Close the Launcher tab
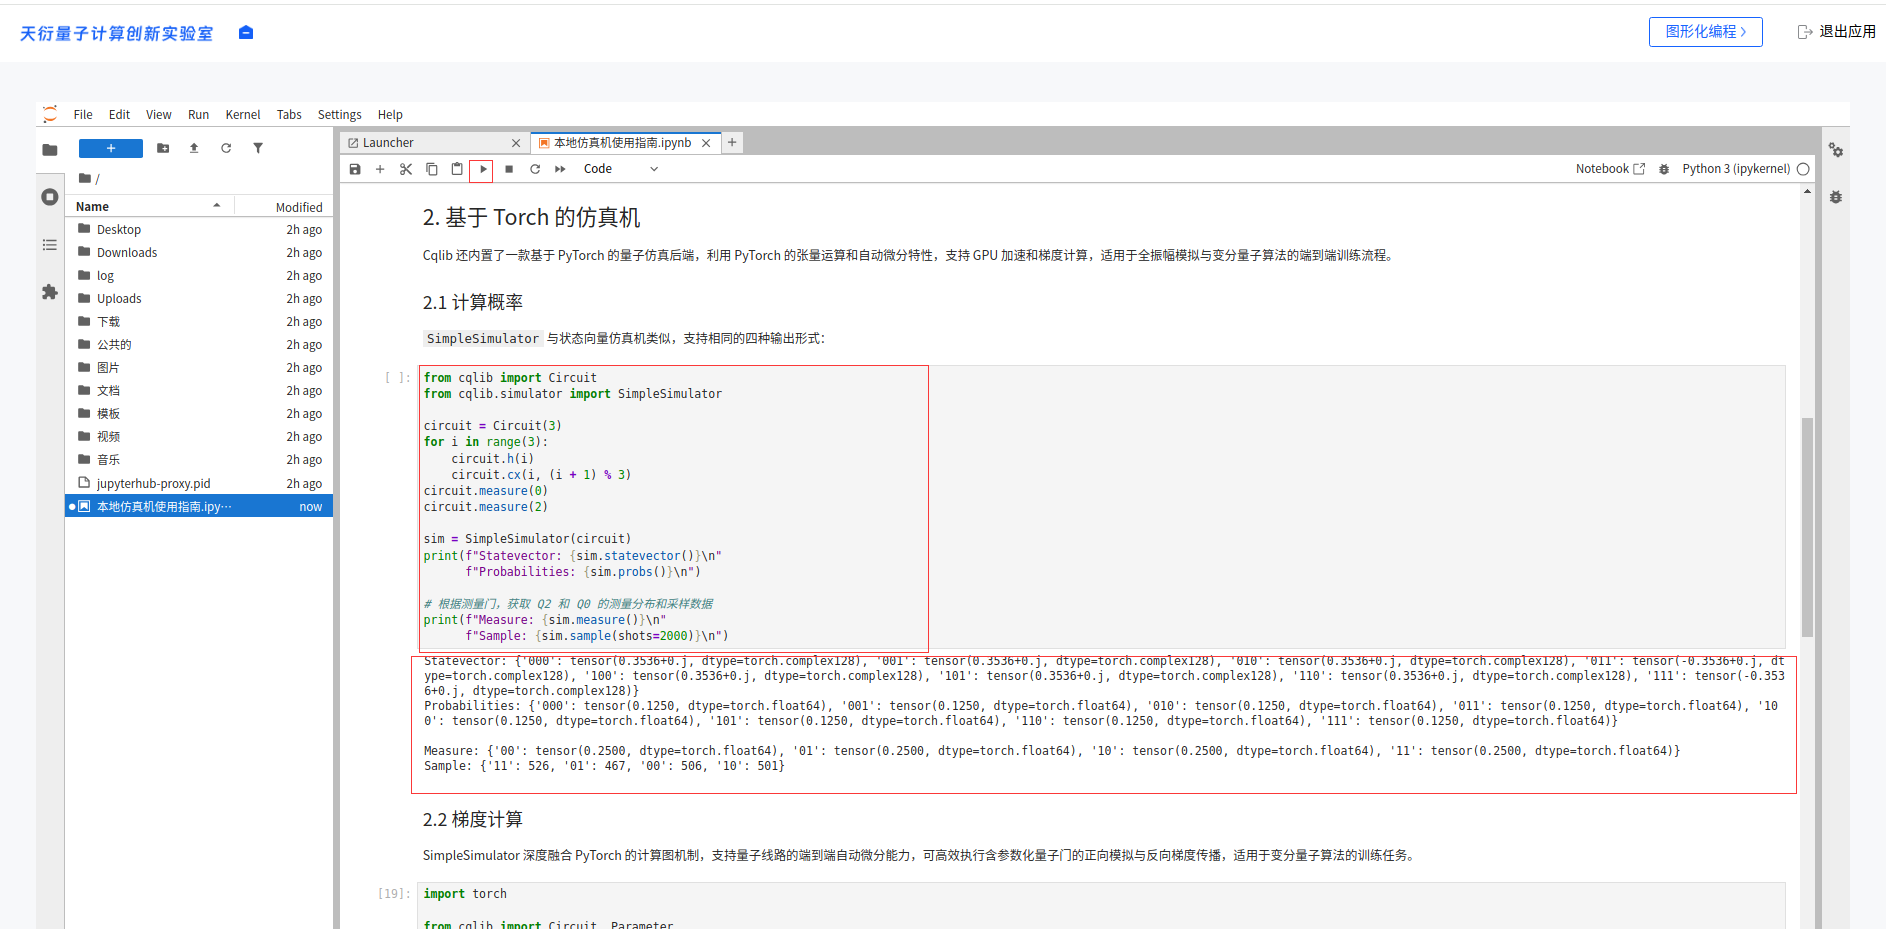Image resolution: width=1886 pixels, height=929 pixels. point(516,143)
